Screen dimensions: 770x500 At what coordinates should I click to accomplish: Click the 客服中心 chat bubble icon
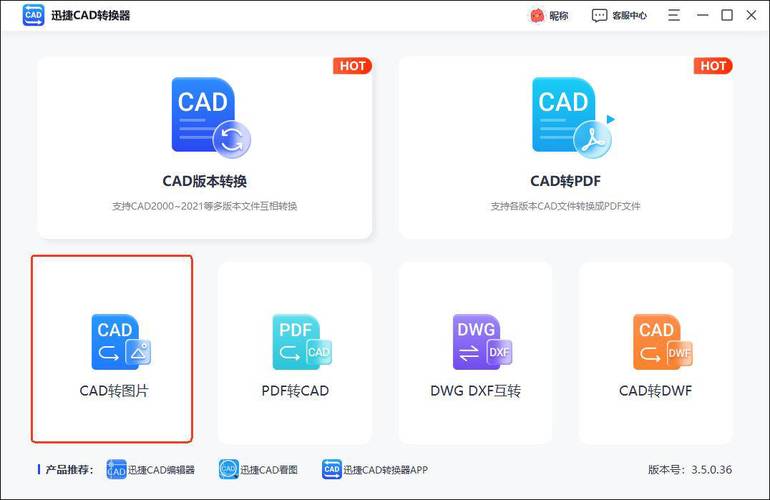(x=599, y=16)
